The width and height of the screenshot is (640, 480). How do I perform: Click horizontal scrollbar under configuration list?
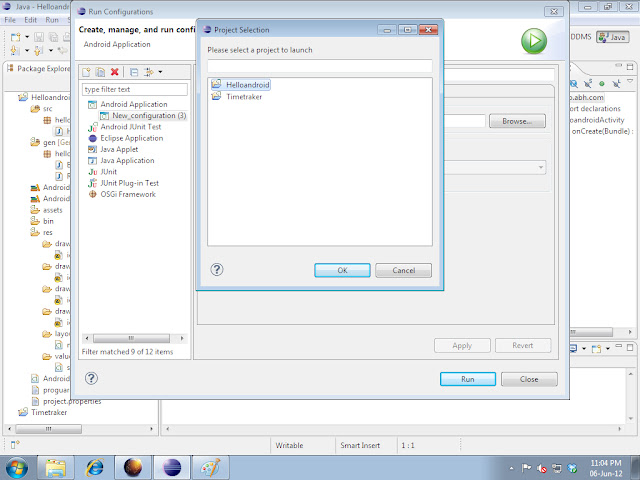tap(133, 338)
